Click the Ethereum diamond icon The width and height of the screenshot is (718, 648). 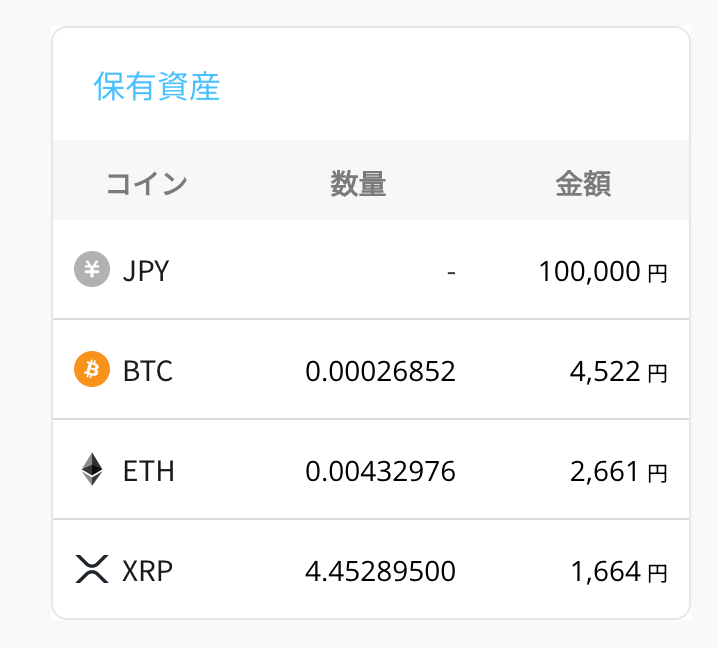click(91, 469)
